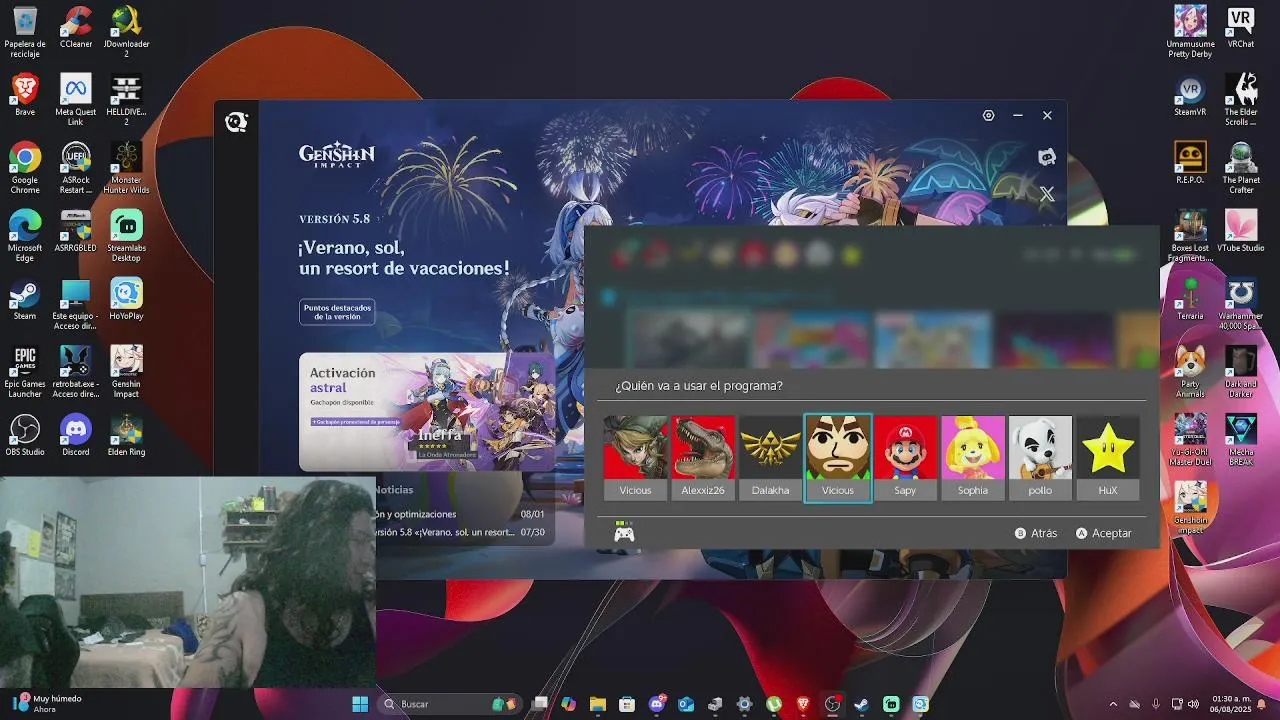Image resolution: width=1280 pixels, height=720 pixels.
Task: Open Outlook from the taskbar
Action: coord(686,704)
